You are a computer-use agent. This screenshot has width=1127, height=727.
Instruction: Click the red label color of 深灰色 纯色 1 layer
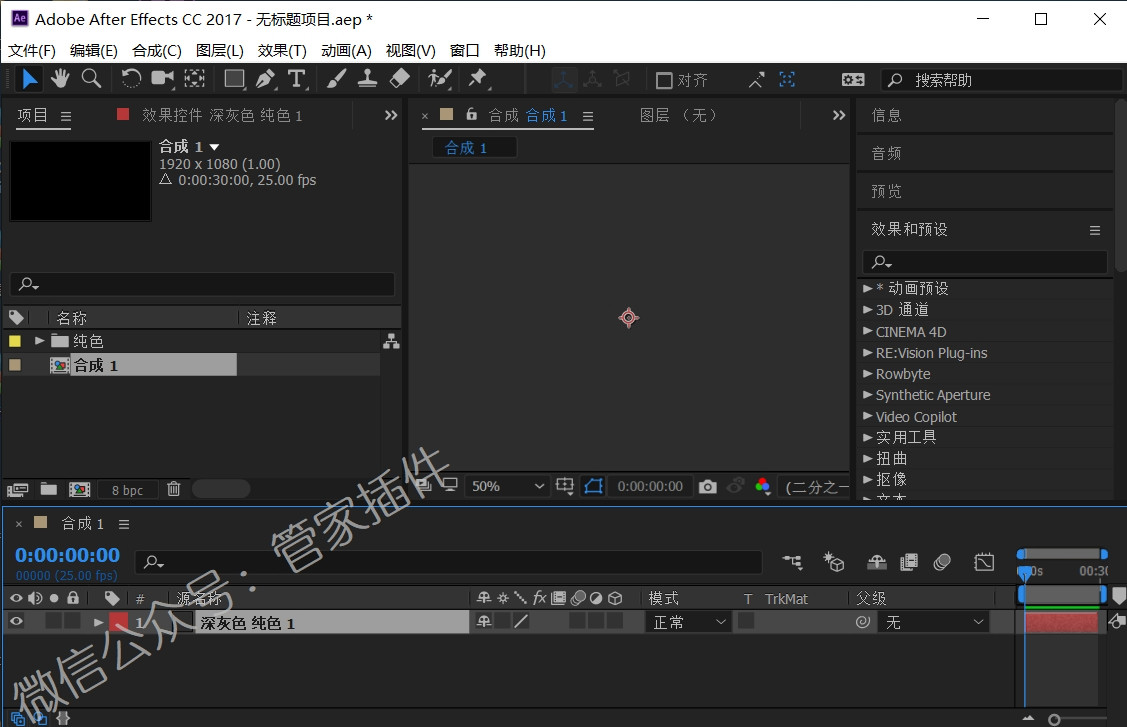[x=118, y=622]
